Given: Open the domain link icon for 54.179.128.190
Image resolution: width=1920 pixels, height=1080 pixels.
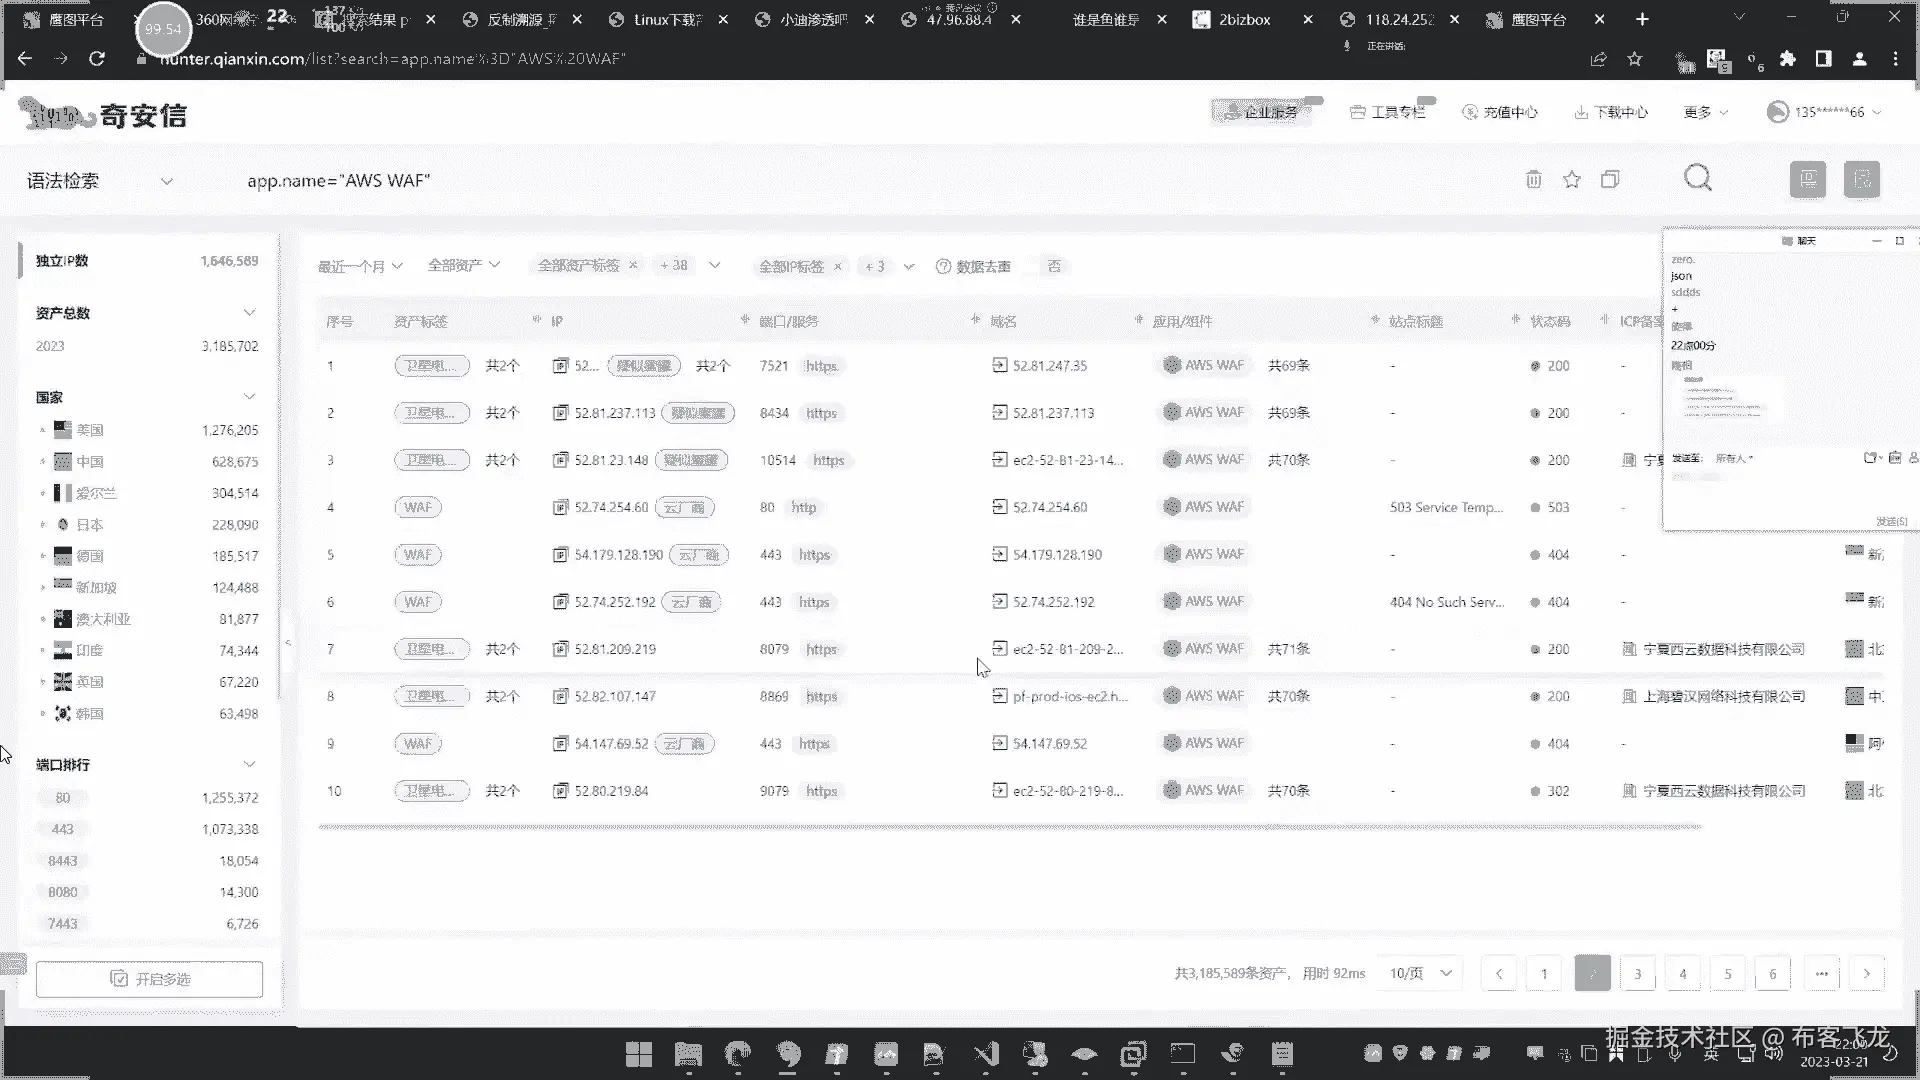Looking at the screenshot, I should (999, 554).
